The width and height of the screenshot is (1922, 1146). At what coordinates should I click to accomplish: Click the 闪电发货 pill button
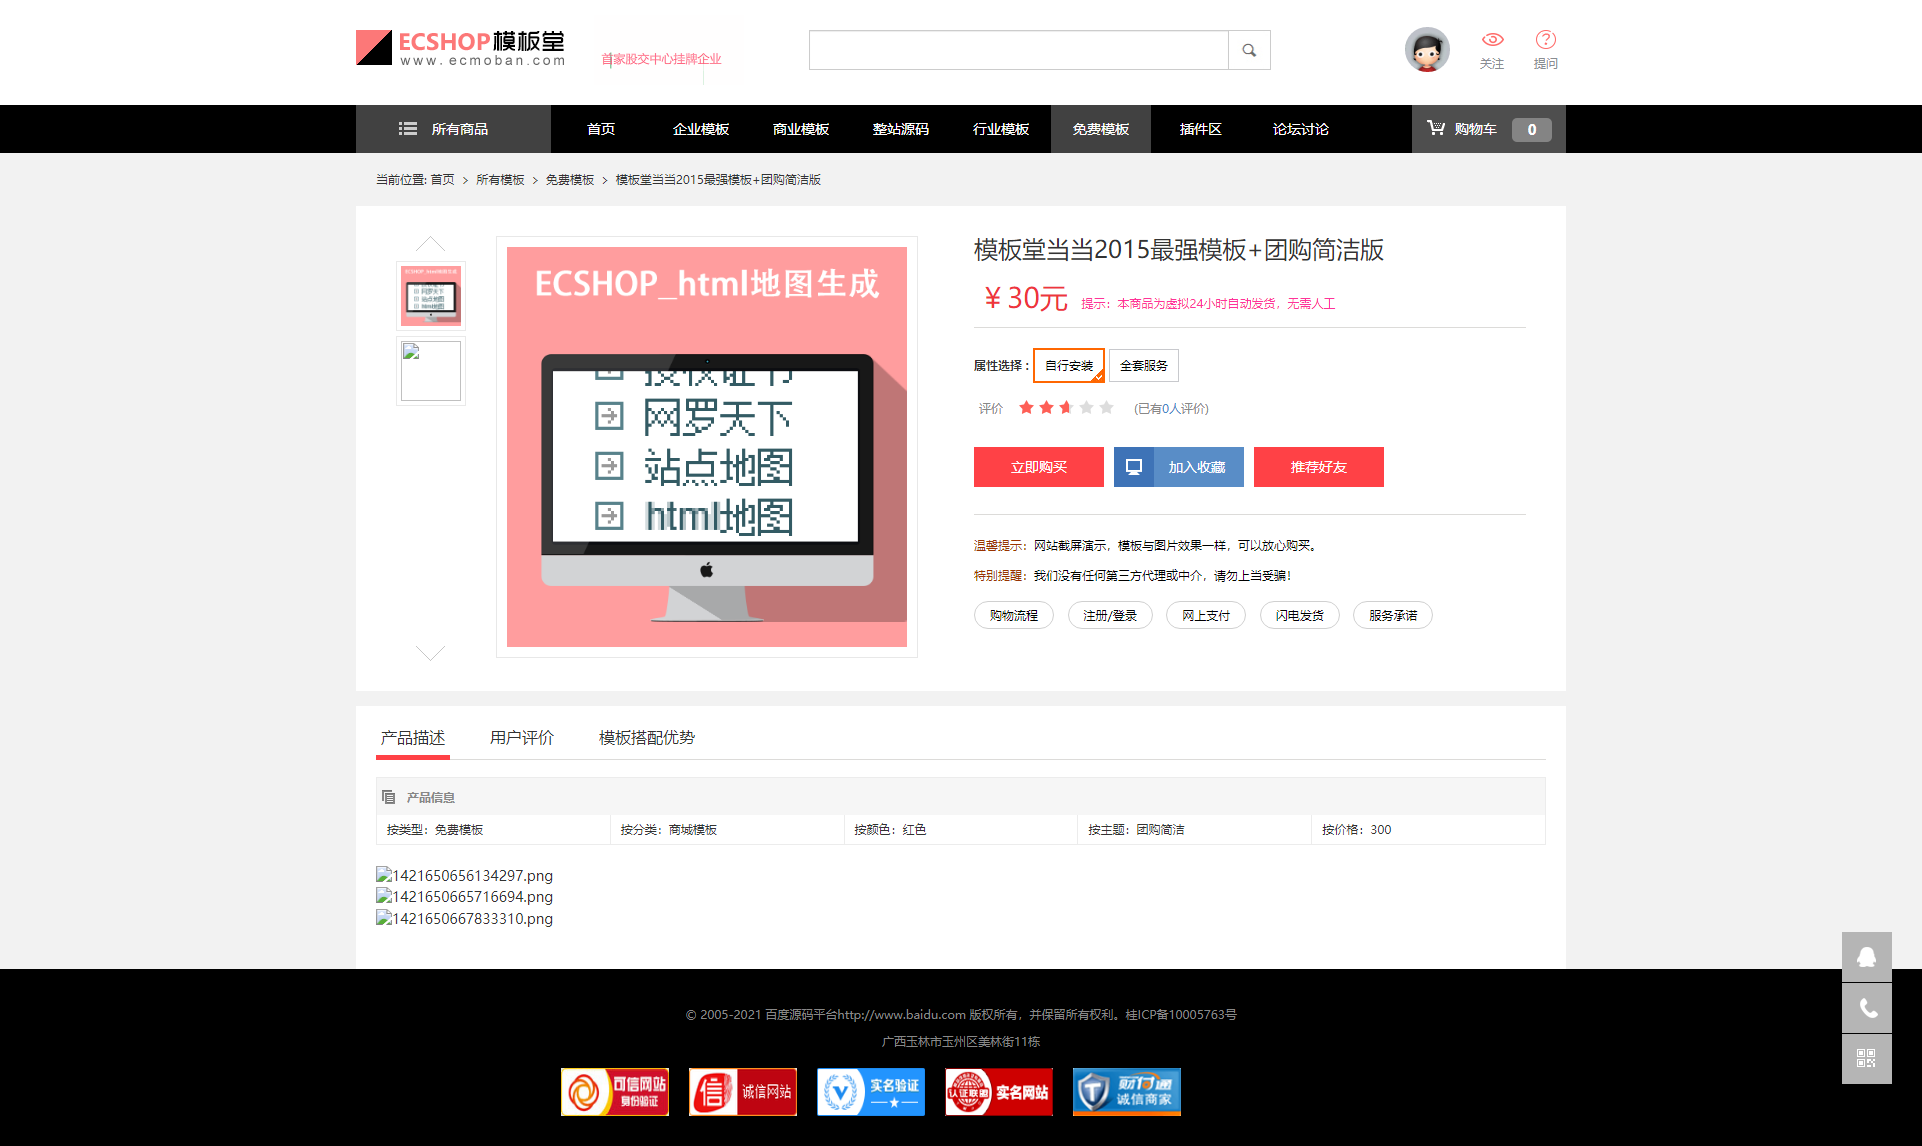click(x=1300, y=615)
